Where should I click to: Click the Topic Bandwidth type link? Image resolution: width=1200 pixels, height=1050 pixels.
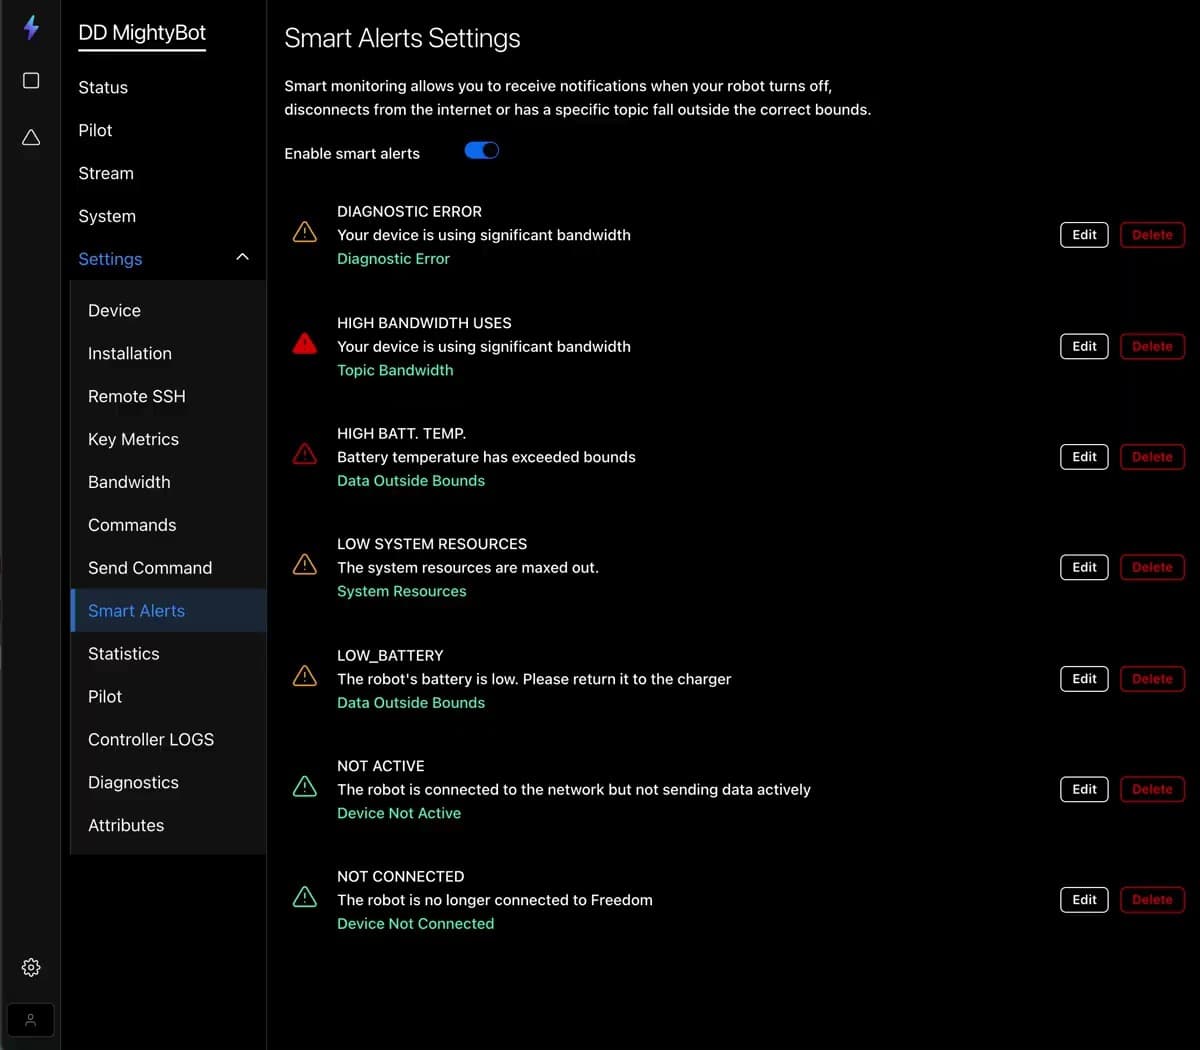[x=395, y=370]
